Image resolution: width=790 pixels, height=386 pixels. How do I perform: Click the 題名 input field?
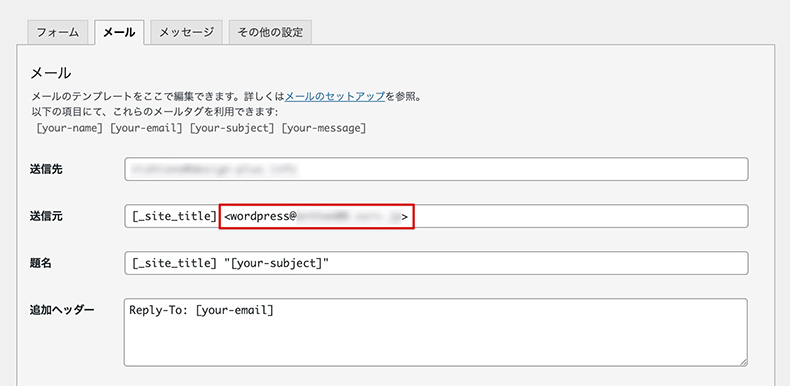coord(436,263)
